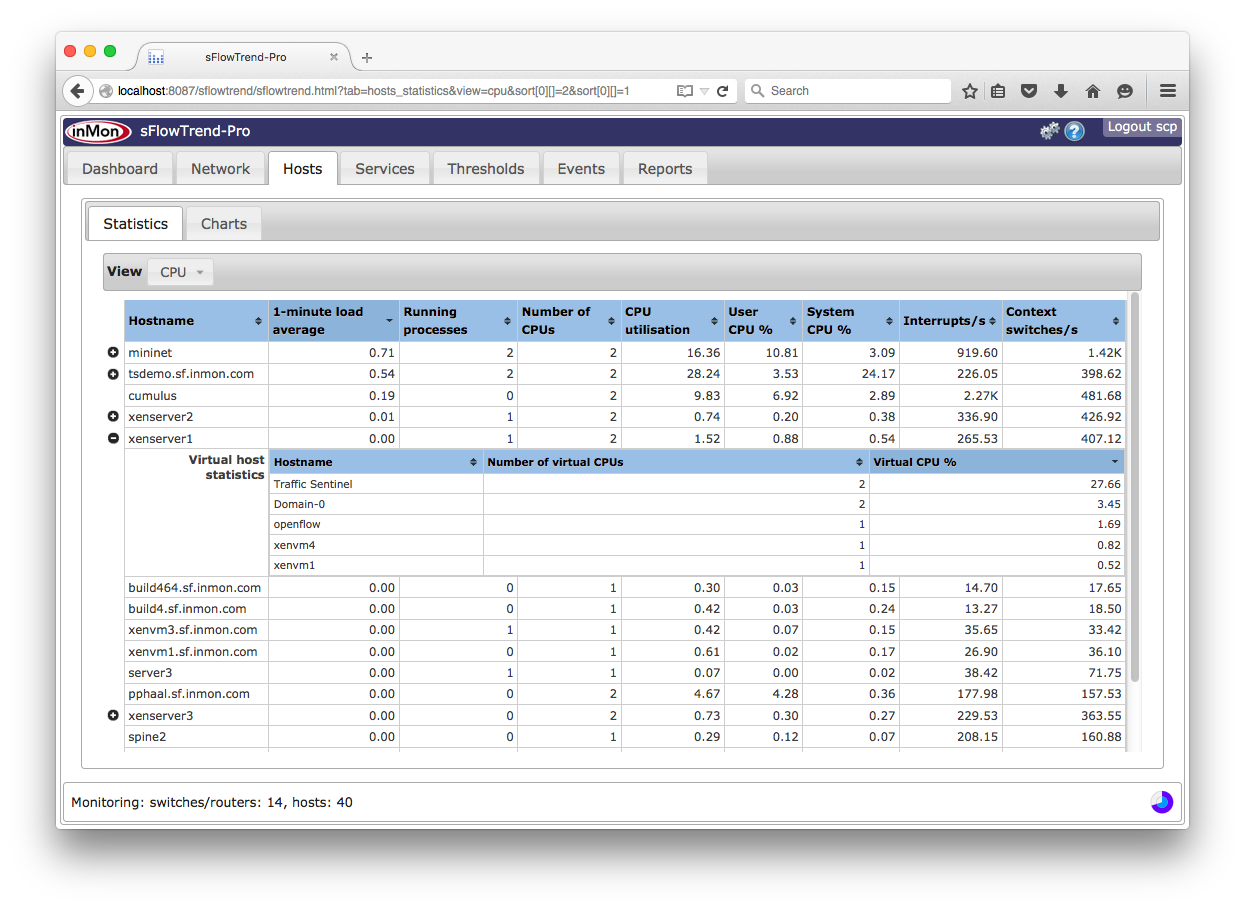Sort by 1-minute load average column

[333, 321]
